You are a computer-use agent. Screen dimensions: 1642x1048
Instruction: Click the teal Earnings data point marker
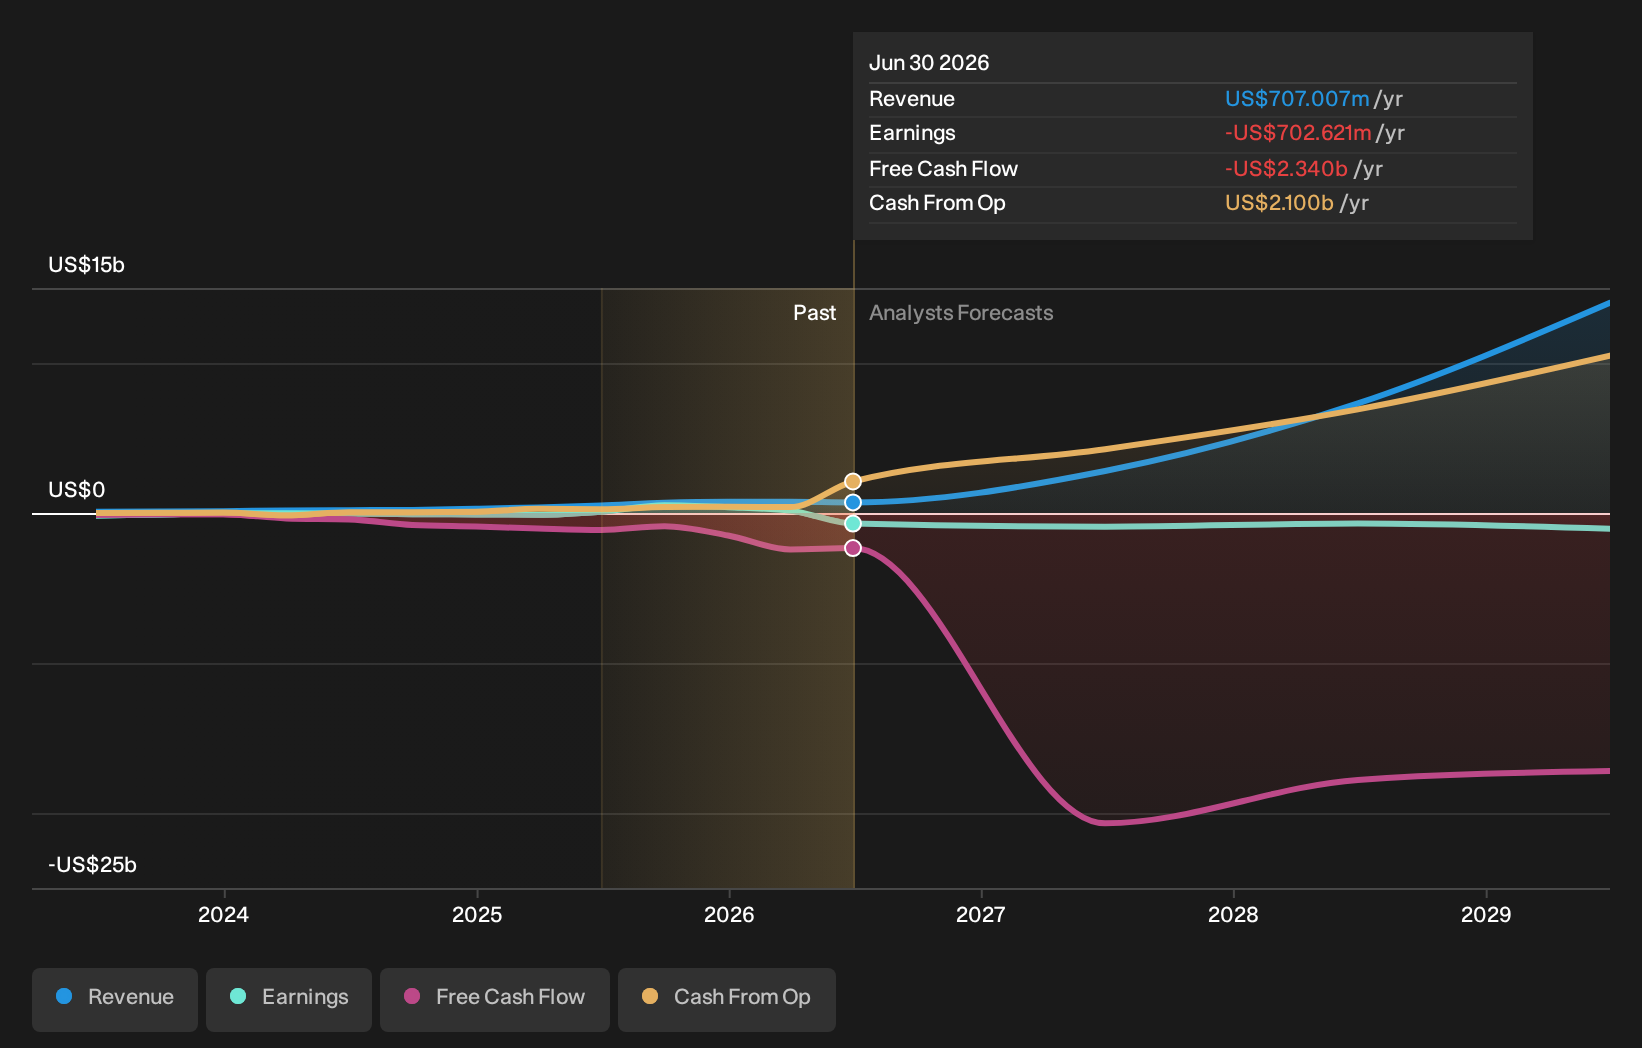pyautogui.click(x=853, y=523)
